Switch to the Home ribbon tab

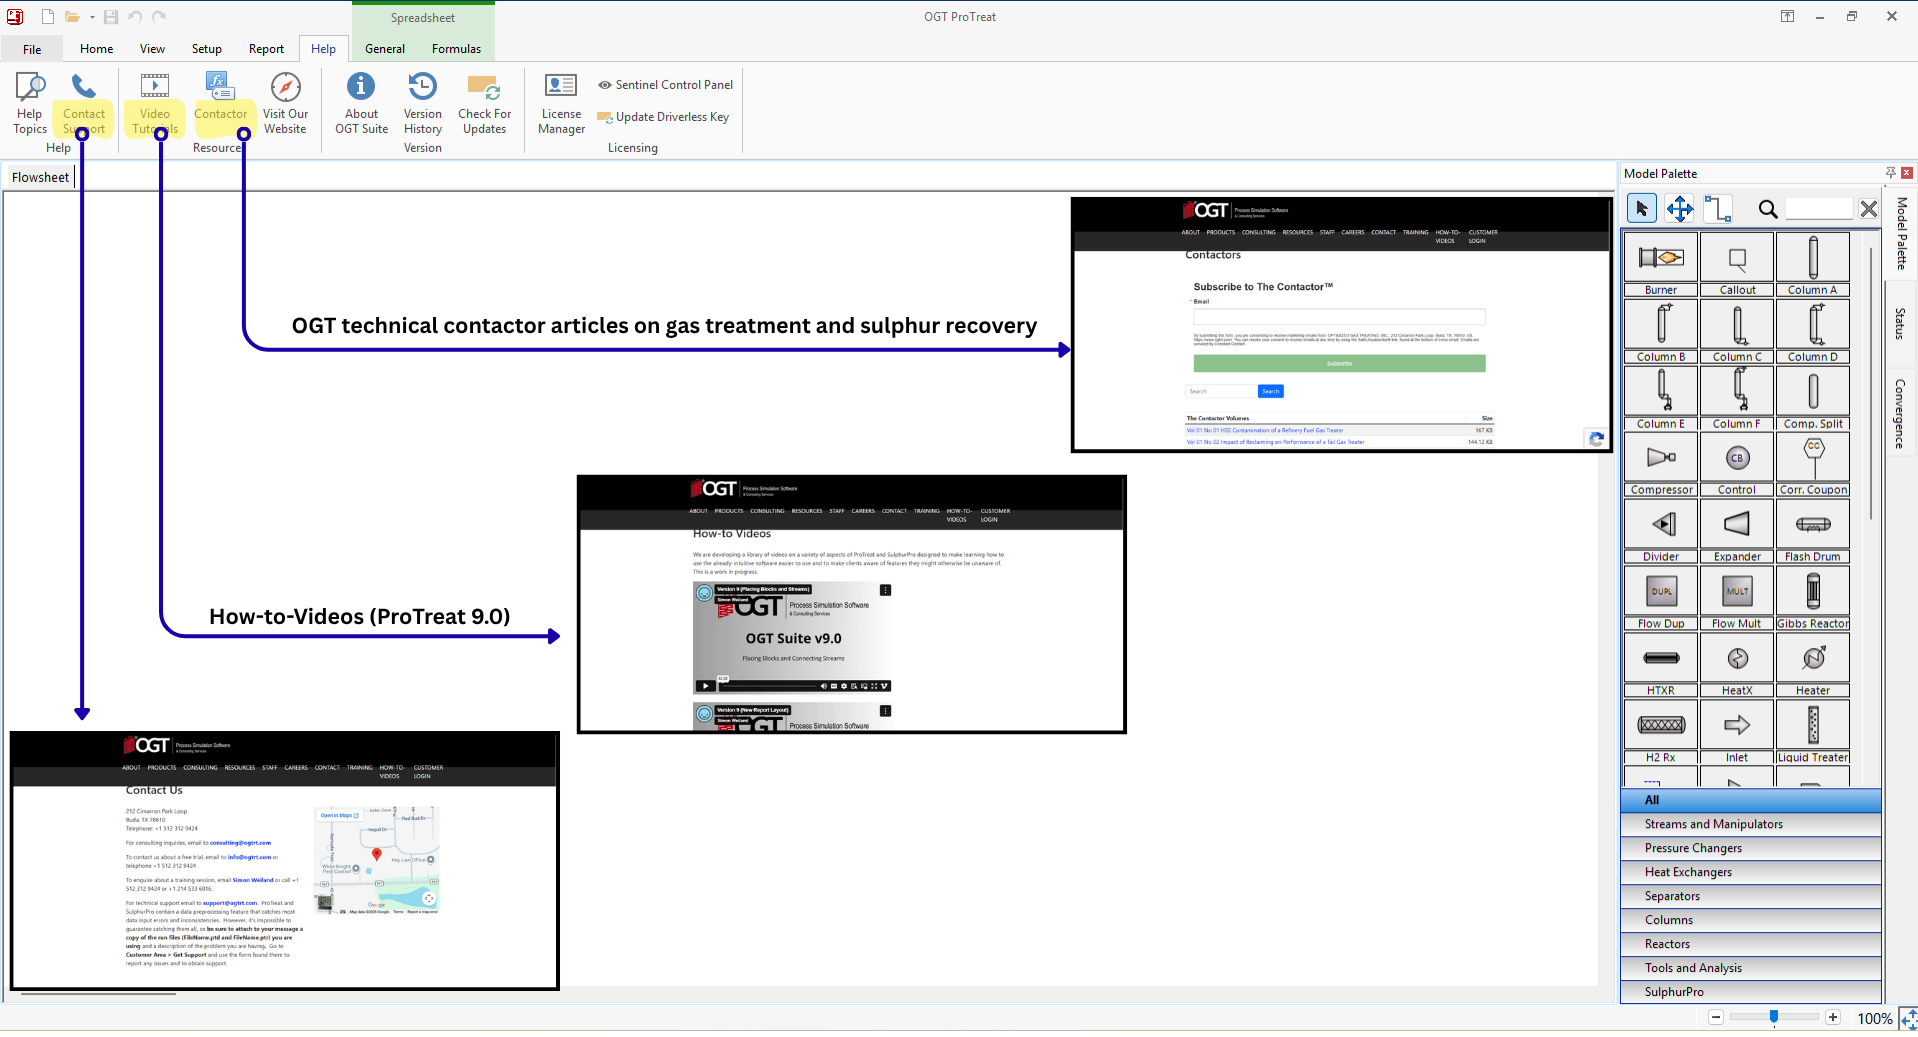pos(96,49)
